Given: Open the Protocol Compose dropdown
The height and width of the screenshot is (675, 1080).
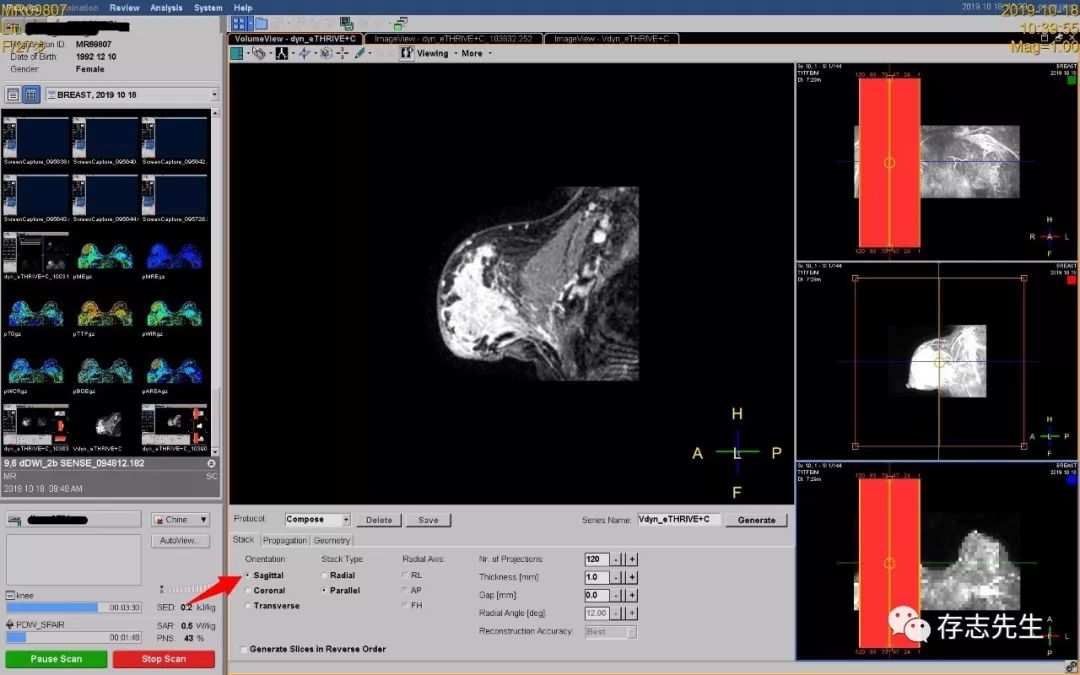Looking at the screenshot, I should (x=346, y=520).
